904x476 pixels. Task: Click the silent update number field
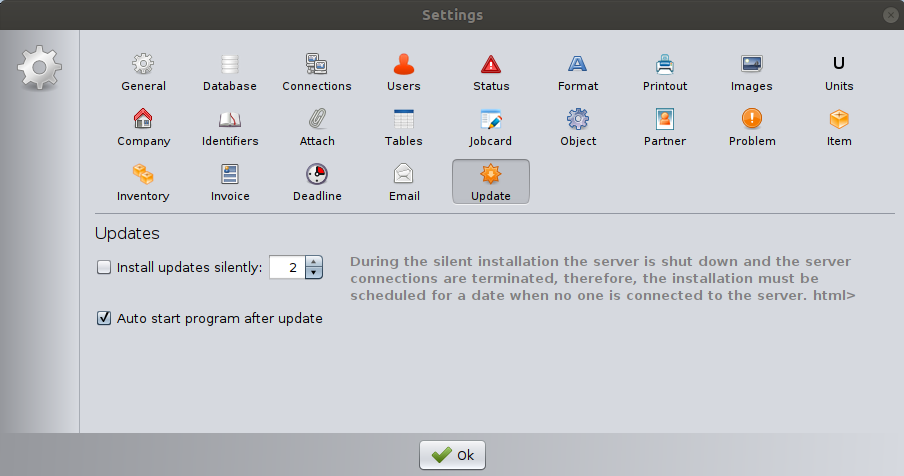(287, 267)
